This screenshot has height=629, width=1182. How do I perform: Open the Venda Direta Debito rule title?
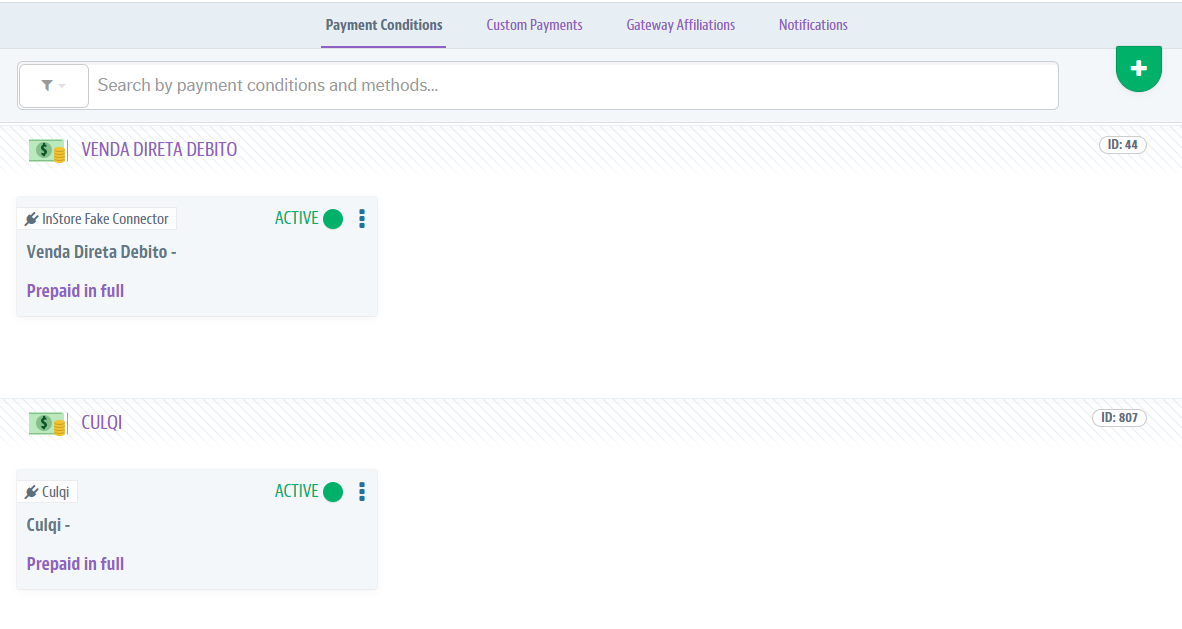101,252
